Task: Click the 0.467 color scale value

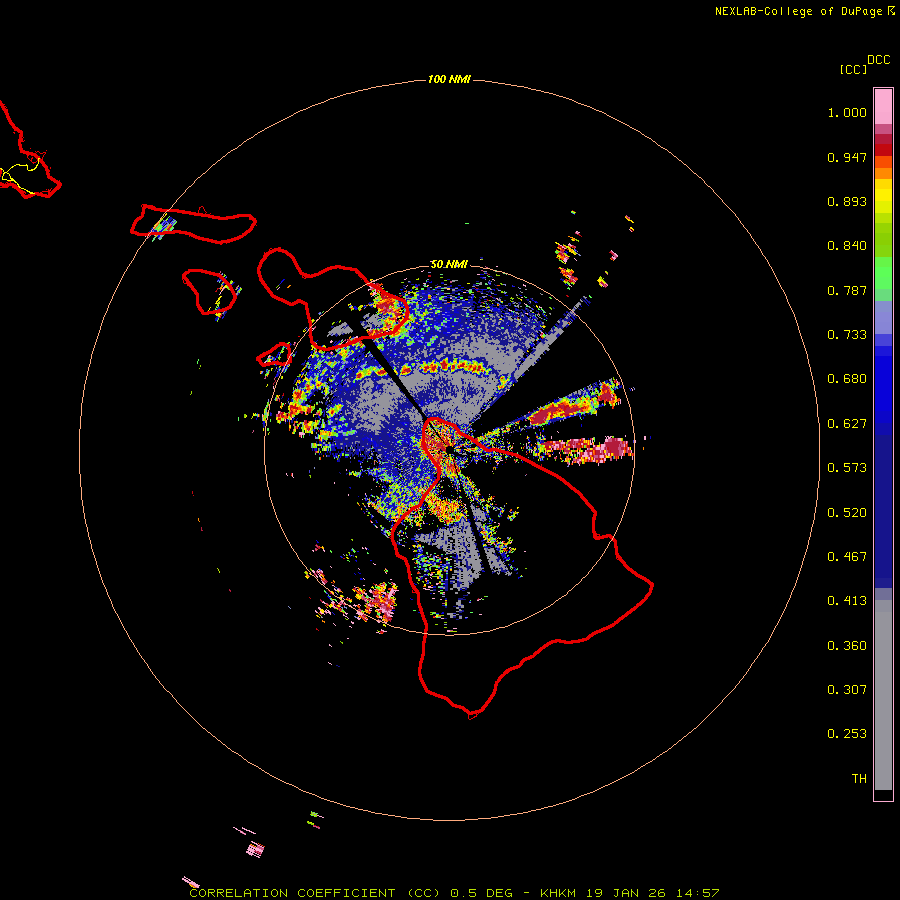Action: (847, 557)
